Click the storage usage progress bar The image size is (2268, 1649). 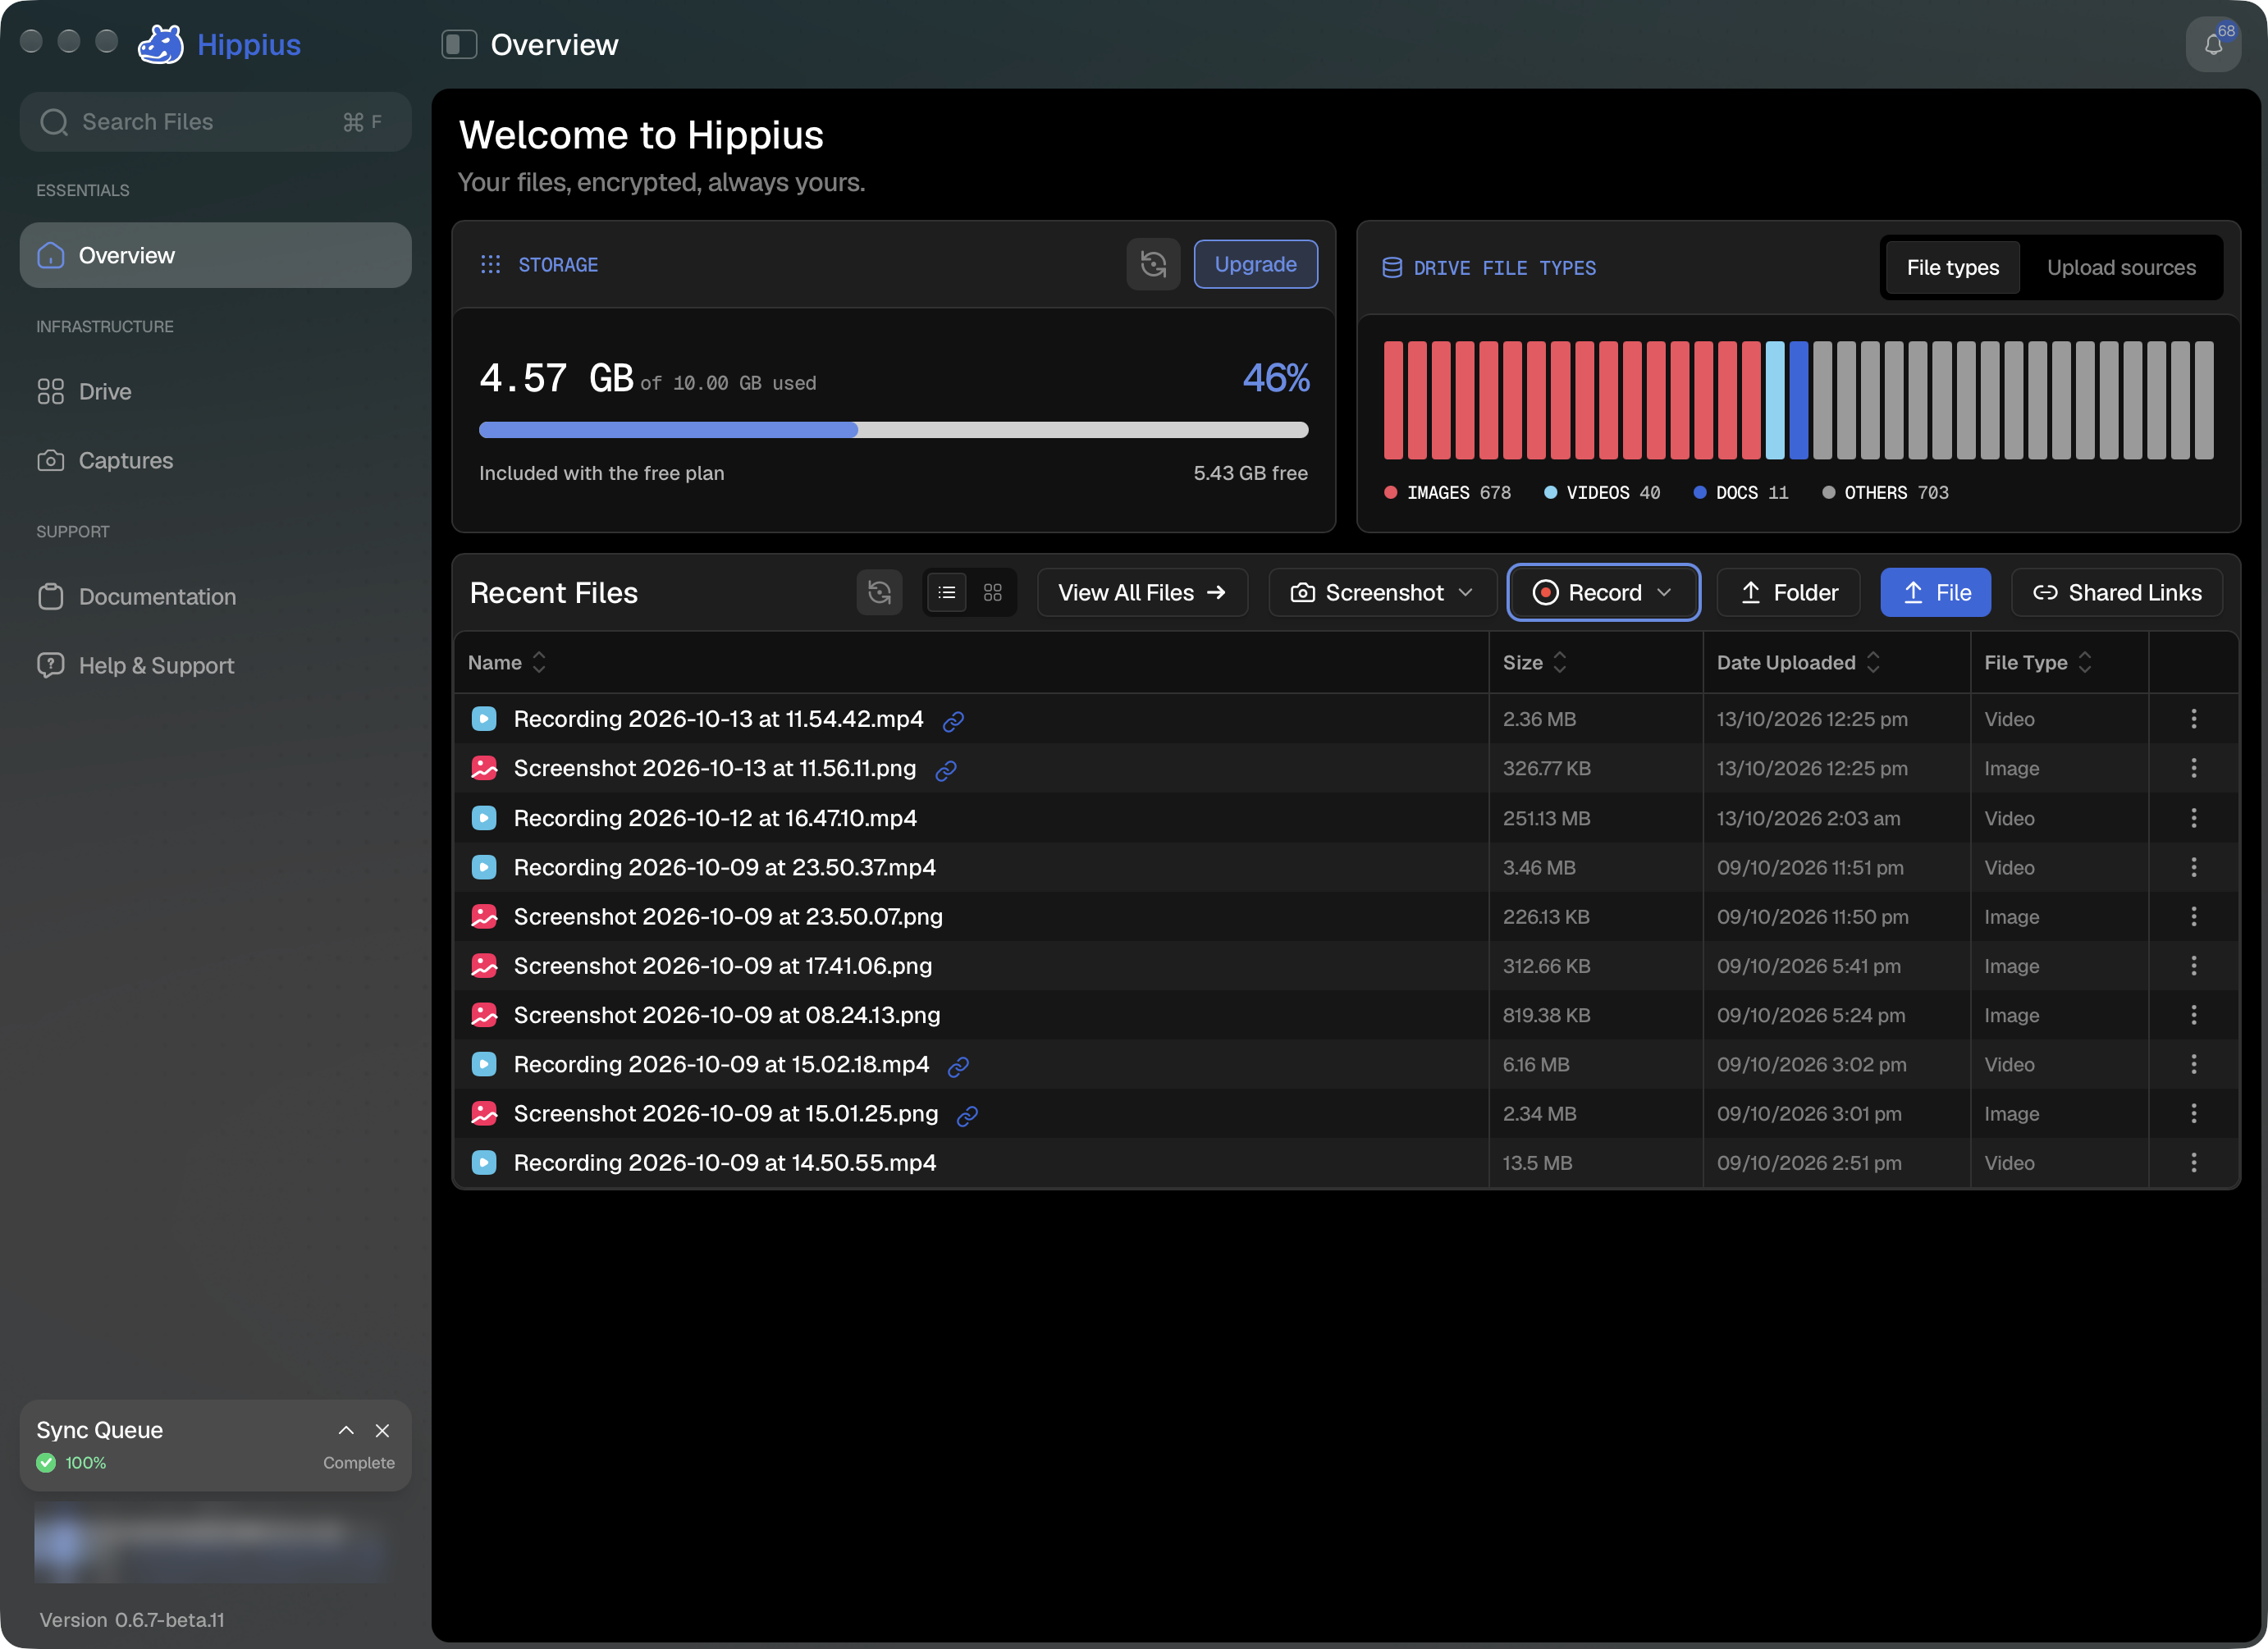[893, 430]
